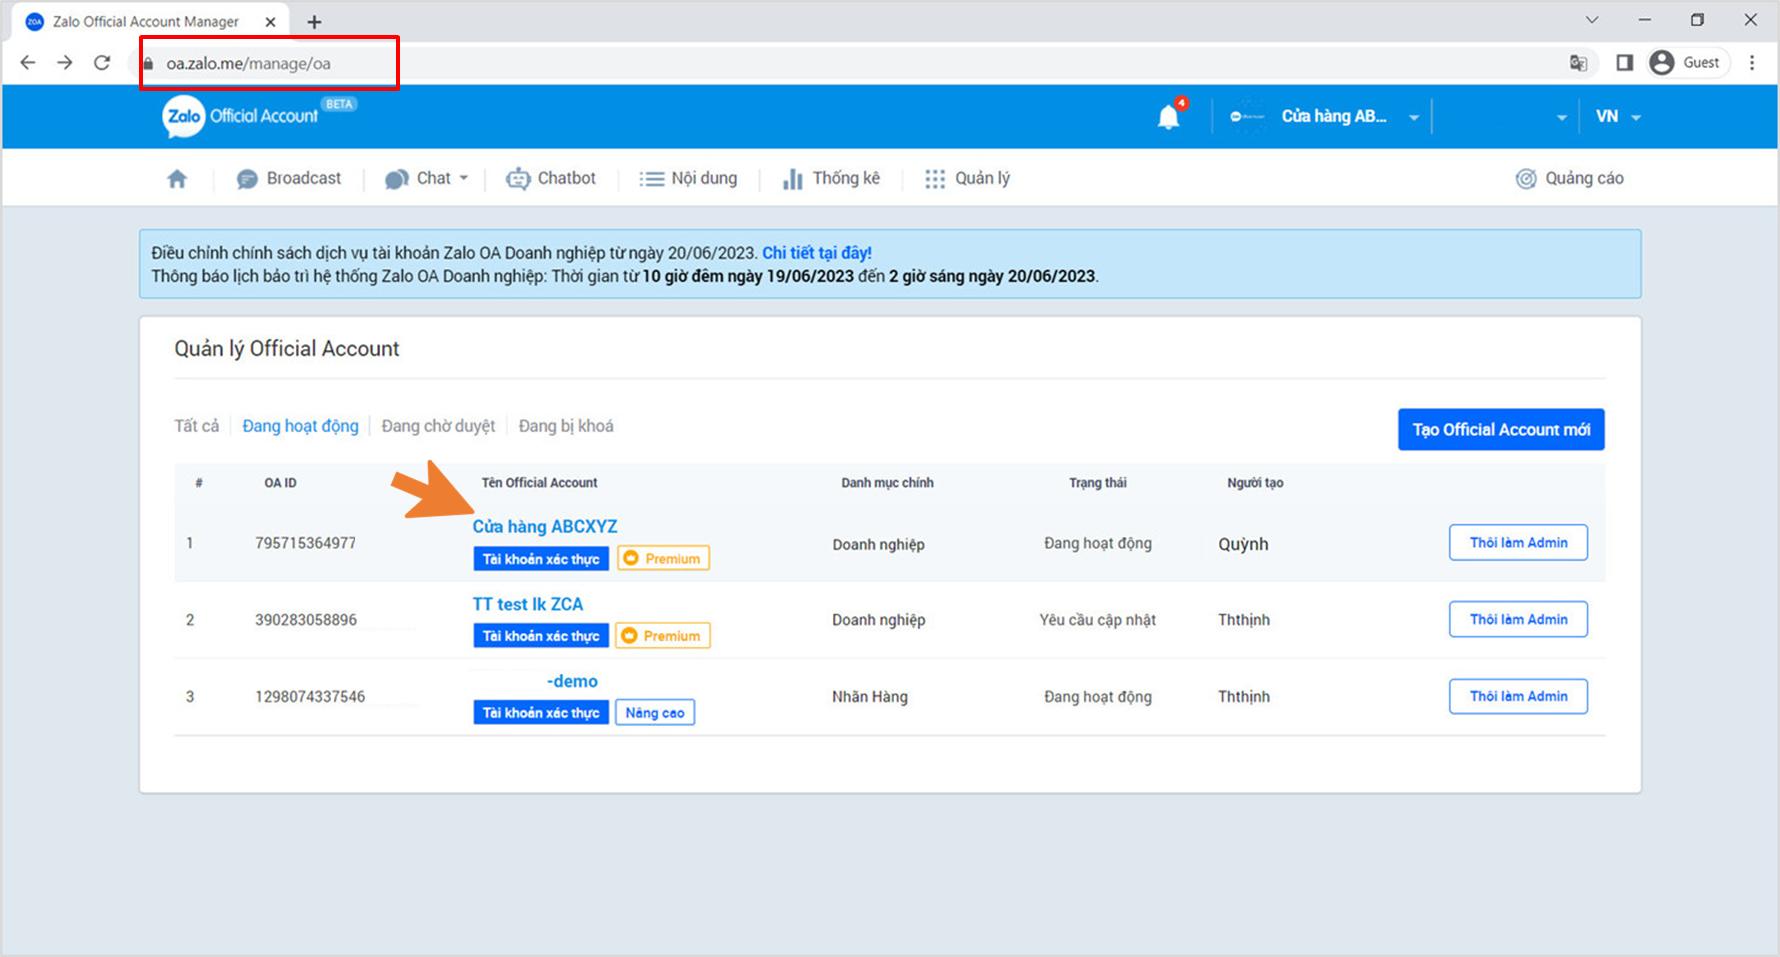1780x957 pixels.
Task: Click Yêu cầu cập nhật status text
Action: (1097, 620)
